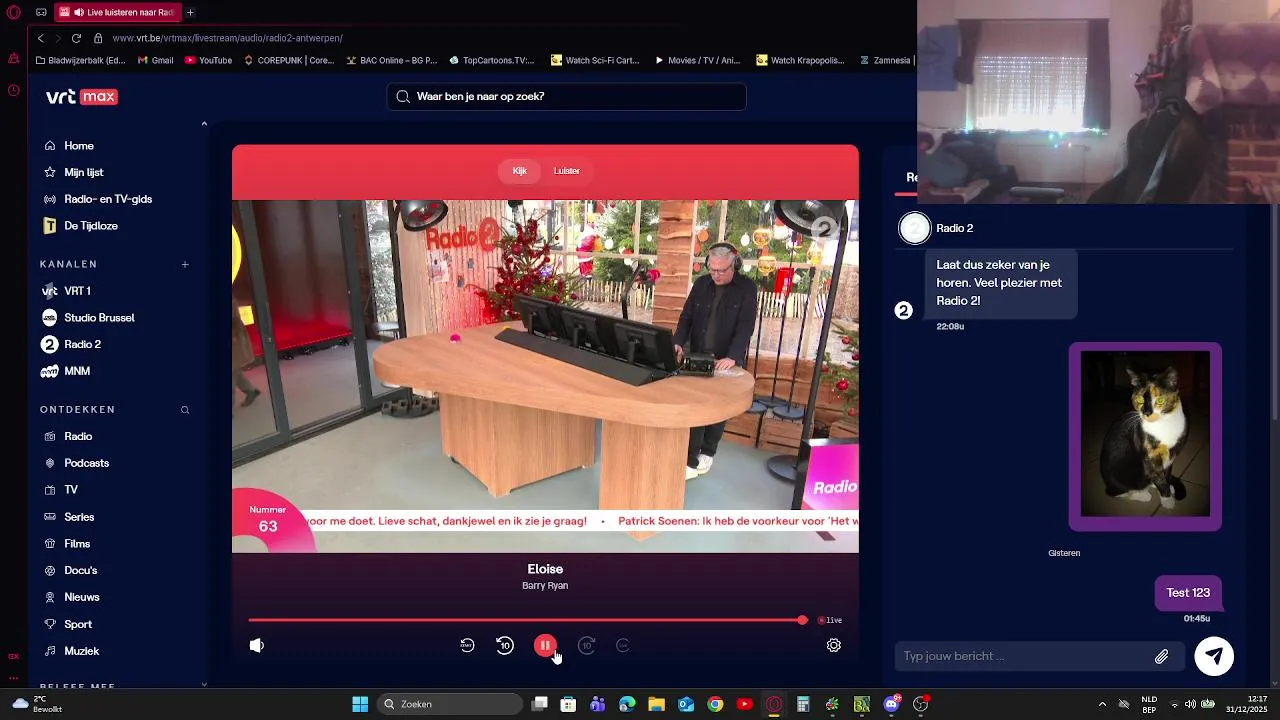Open YouTube bookmark
1280x720 pixels.
pyautogui.click(x=208, y=60)
